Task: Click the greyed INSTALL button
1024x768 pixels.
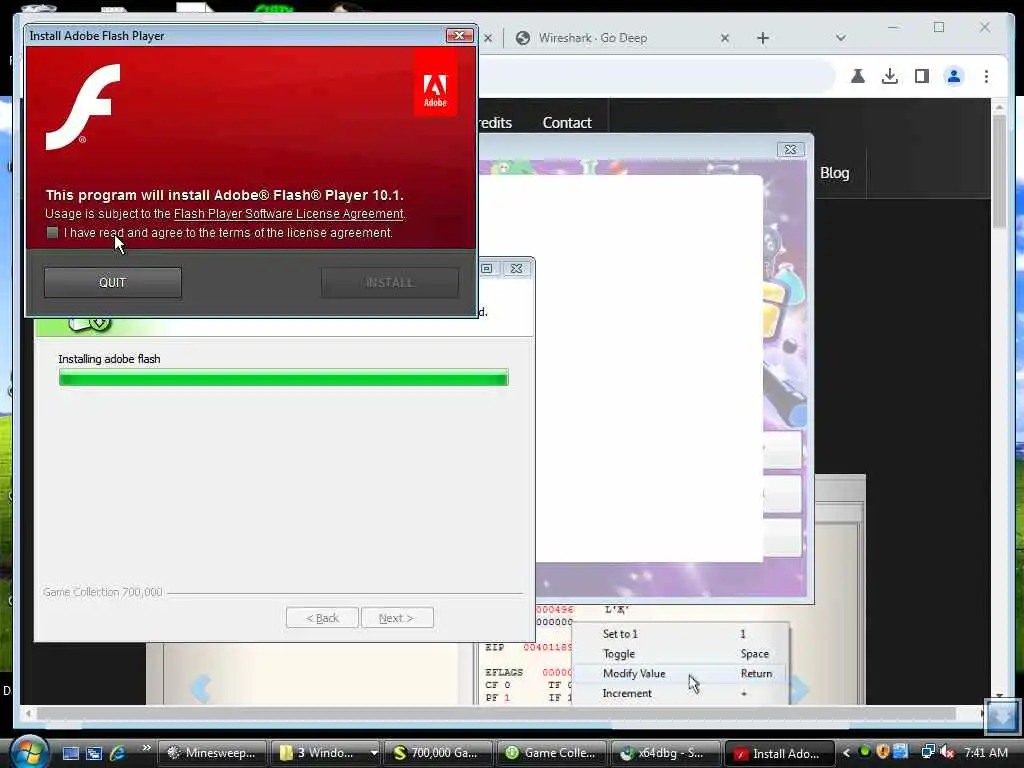Action: [390, 282]
